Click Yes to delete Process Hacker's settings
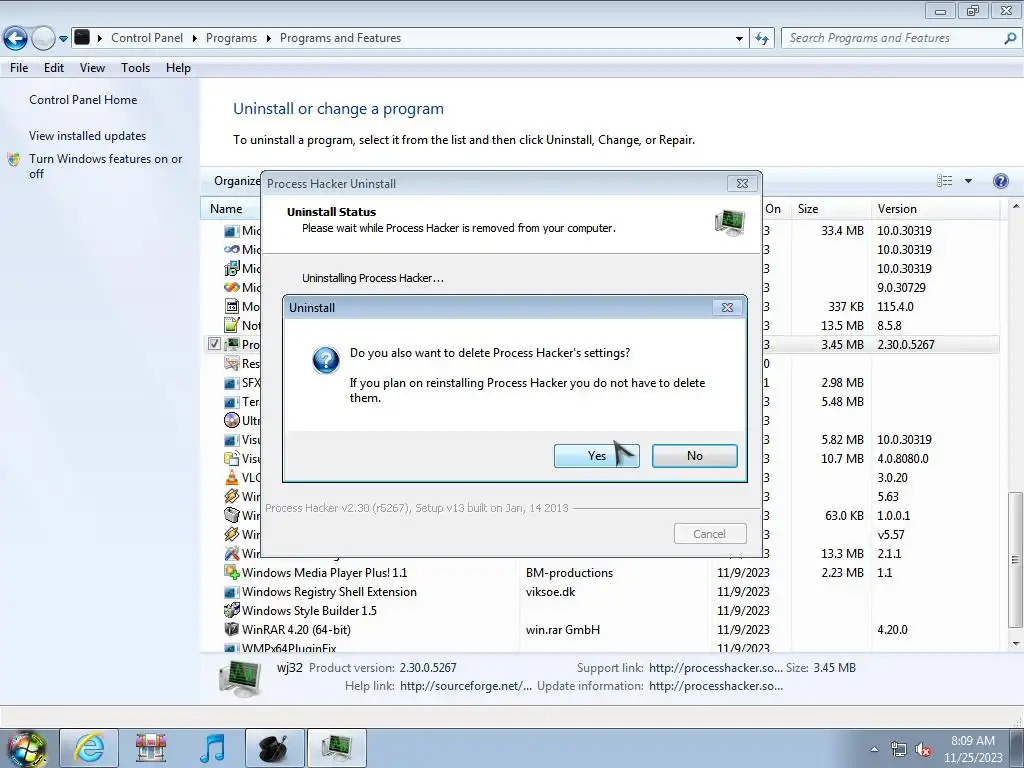The image size is (1024, 768). point(596,456)
